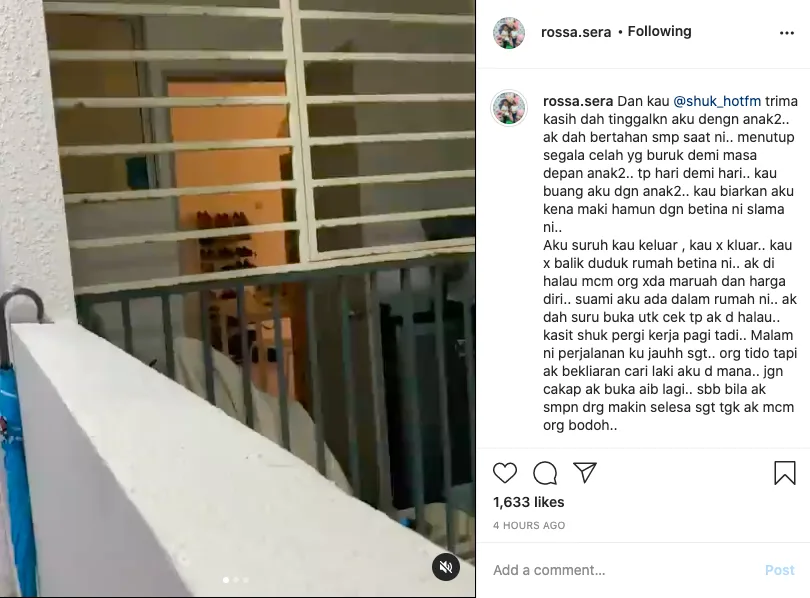
Task: Open rossa.sera profile picture in header
Action: (x=509, y=33)
